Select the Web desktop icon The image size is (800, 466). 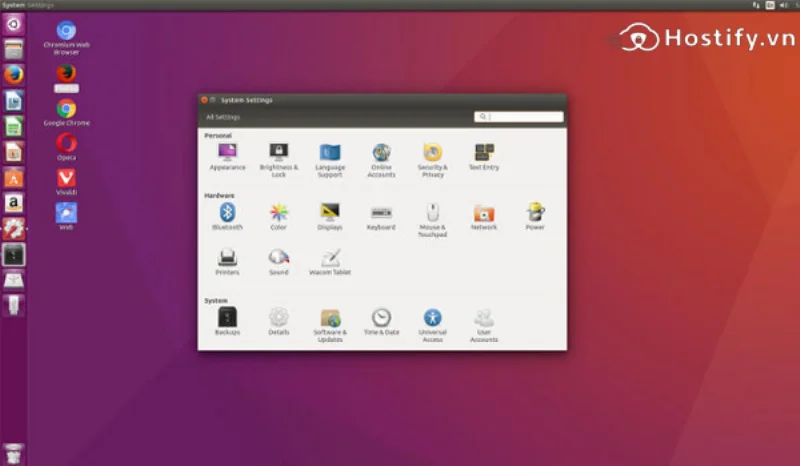[x=66, y=216]
